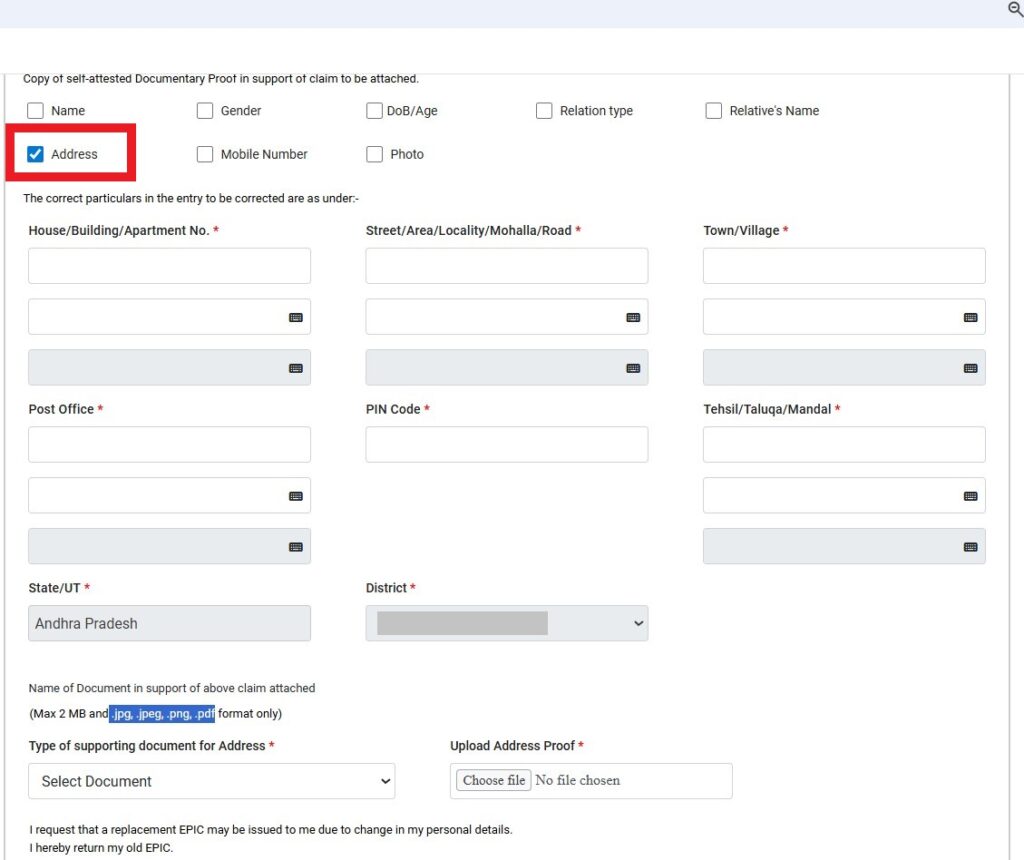The image size is (1024, 860).
Task: Click keyboard icon on greyed third Tehsil row
Action: point(970,546)
